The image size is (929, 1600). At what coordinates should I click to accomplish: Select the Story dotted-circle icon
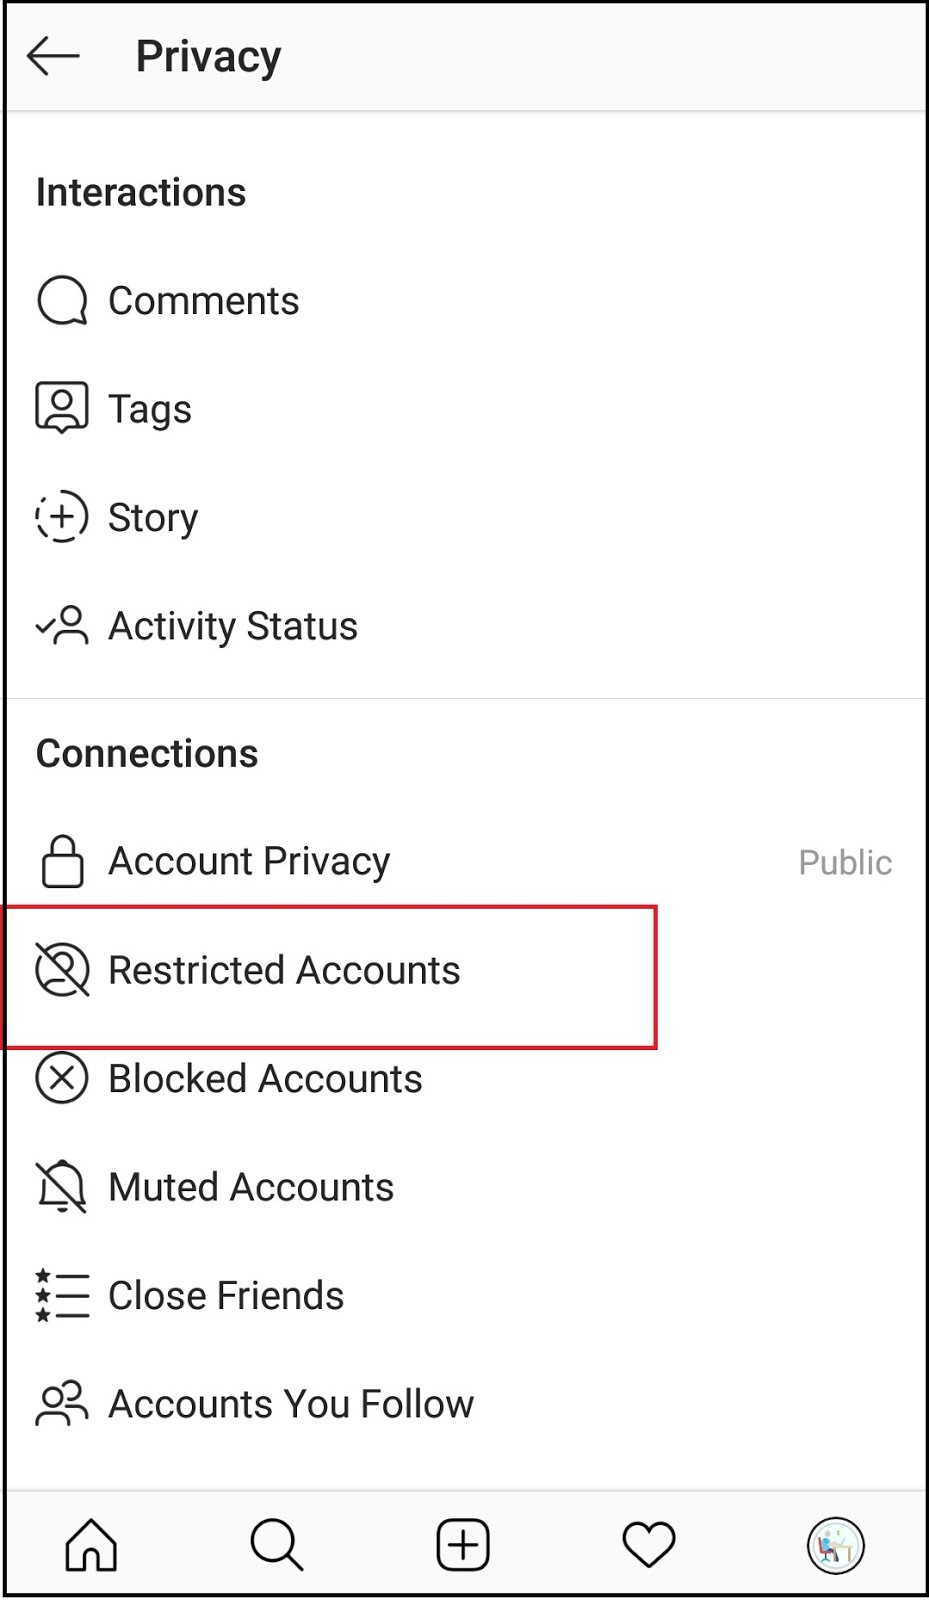click(61, 517)
